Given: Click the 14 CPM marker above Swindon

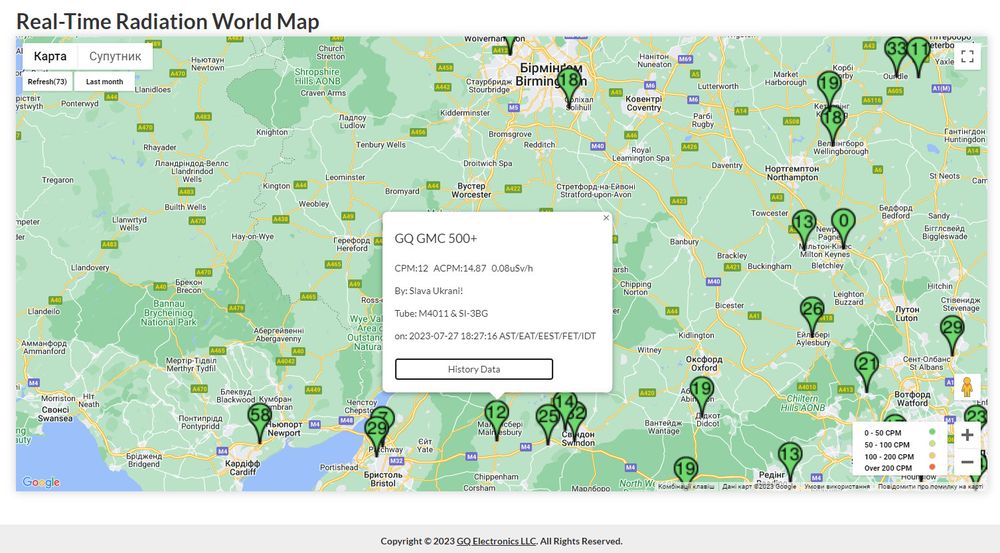Looking at the screenshot, I should (564, 404).
